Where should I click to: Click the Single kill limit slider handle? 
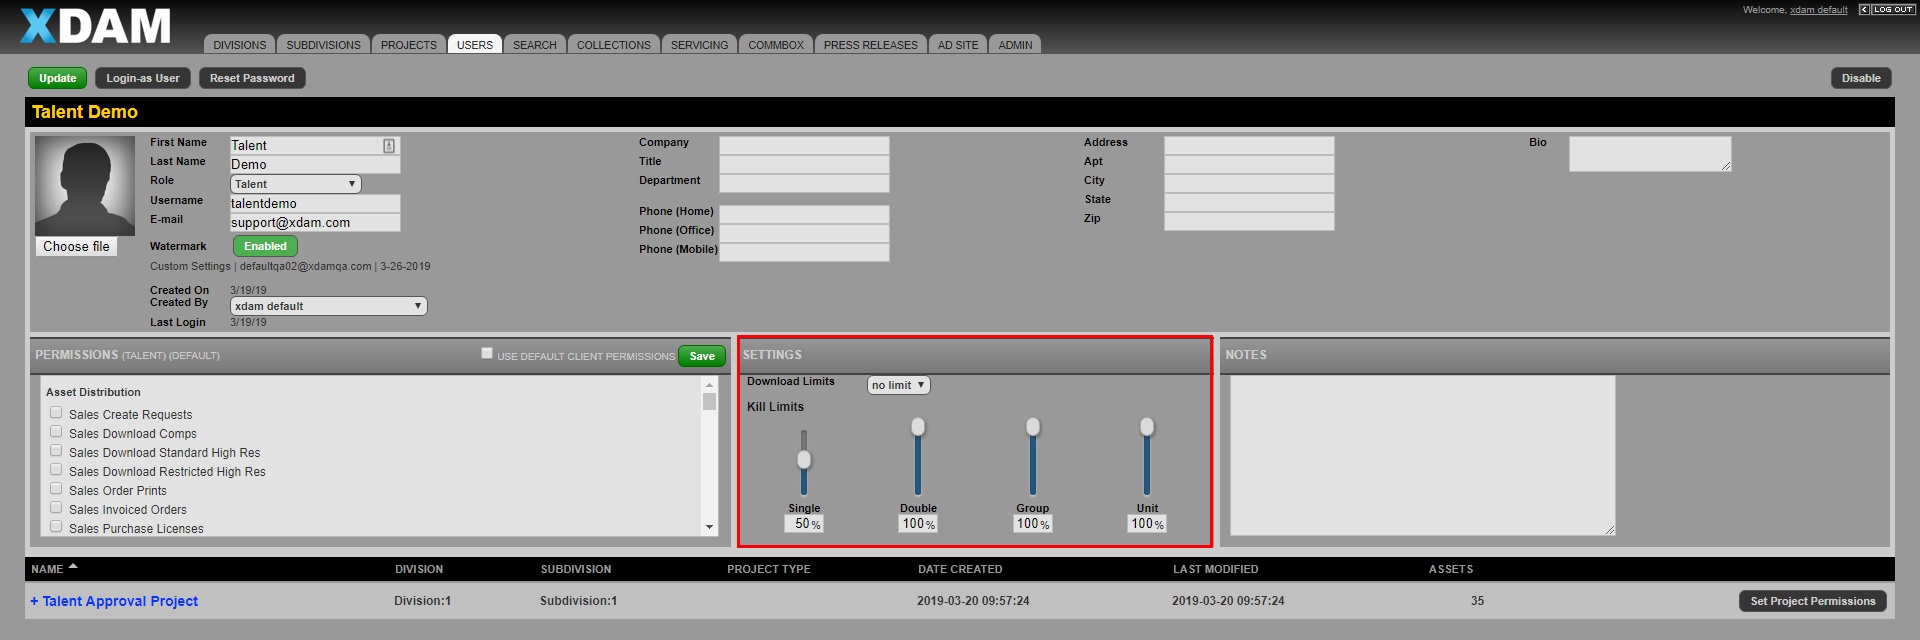pyautogui.click(x=804, y=460)
